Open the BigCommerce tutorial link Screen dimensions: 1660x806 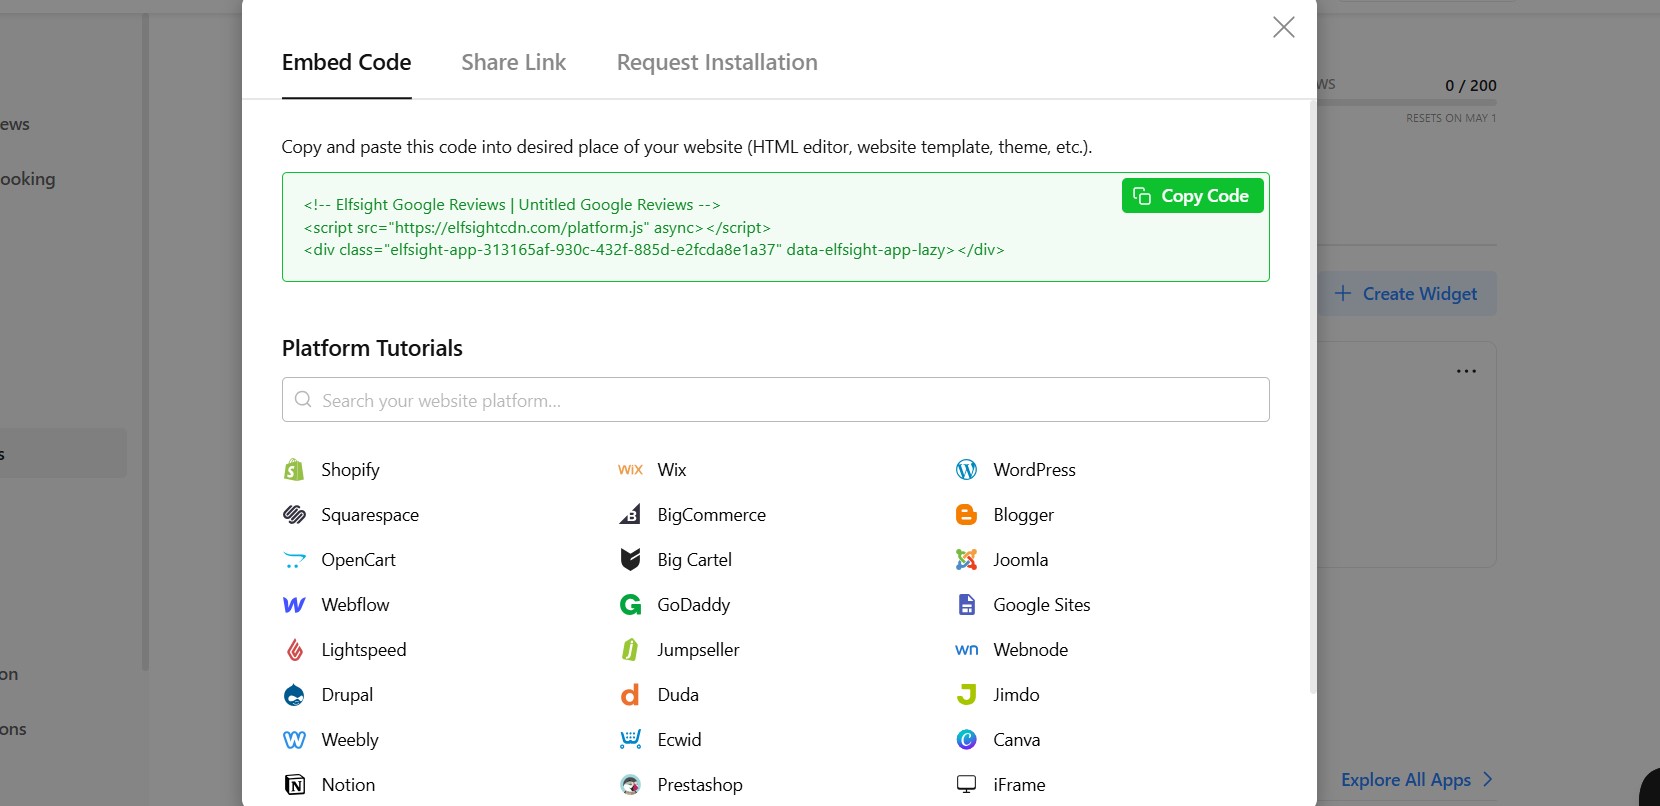[x=711, y=515]
